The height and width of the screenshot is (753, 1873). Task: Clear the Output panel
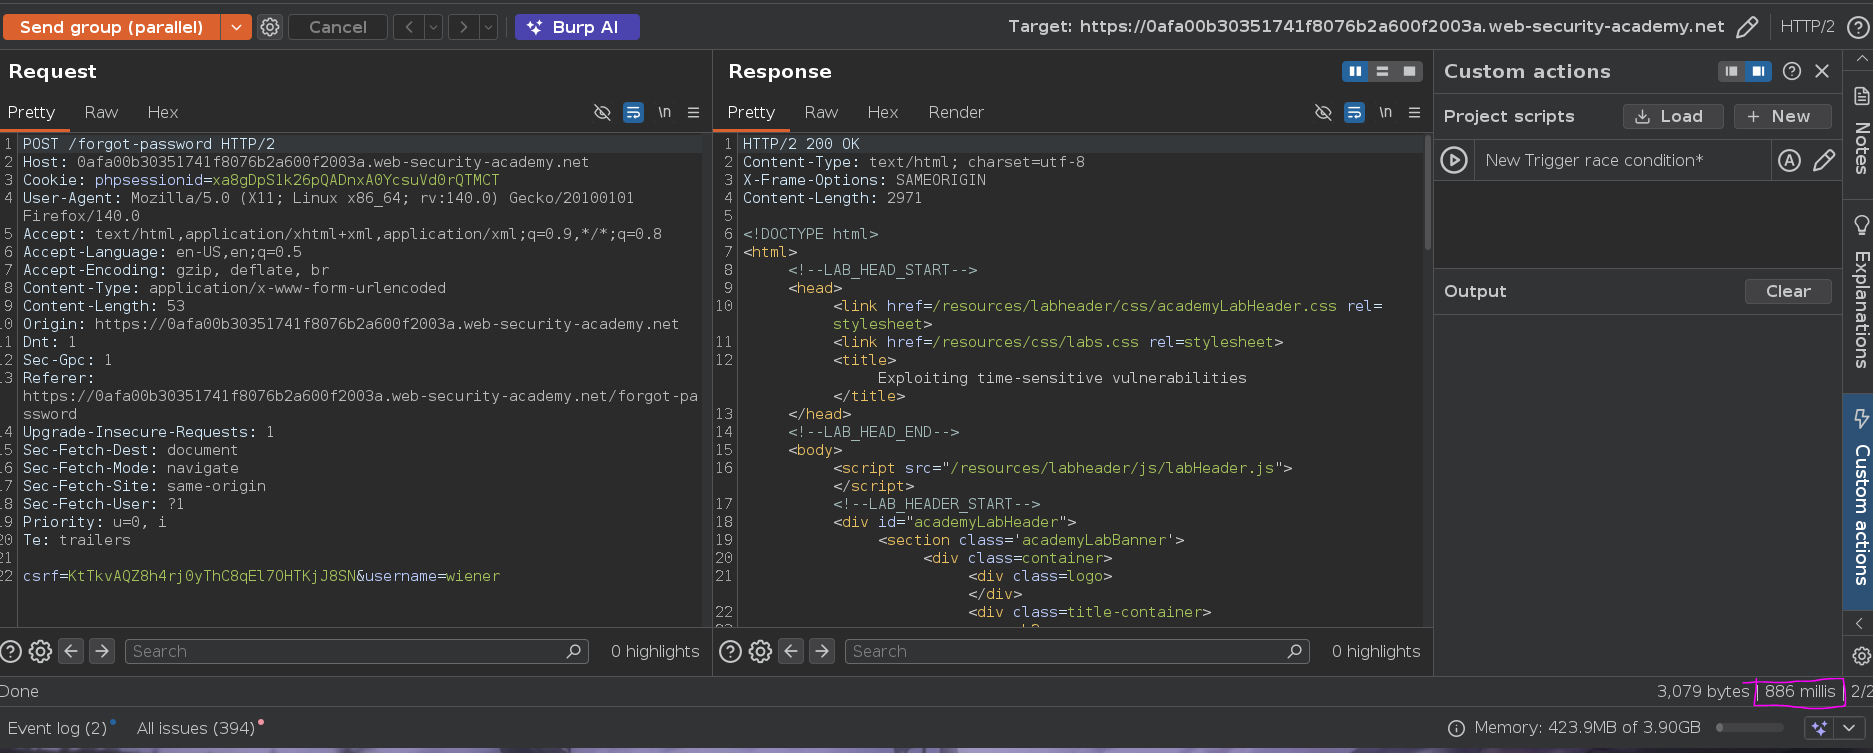(1788, 291)
